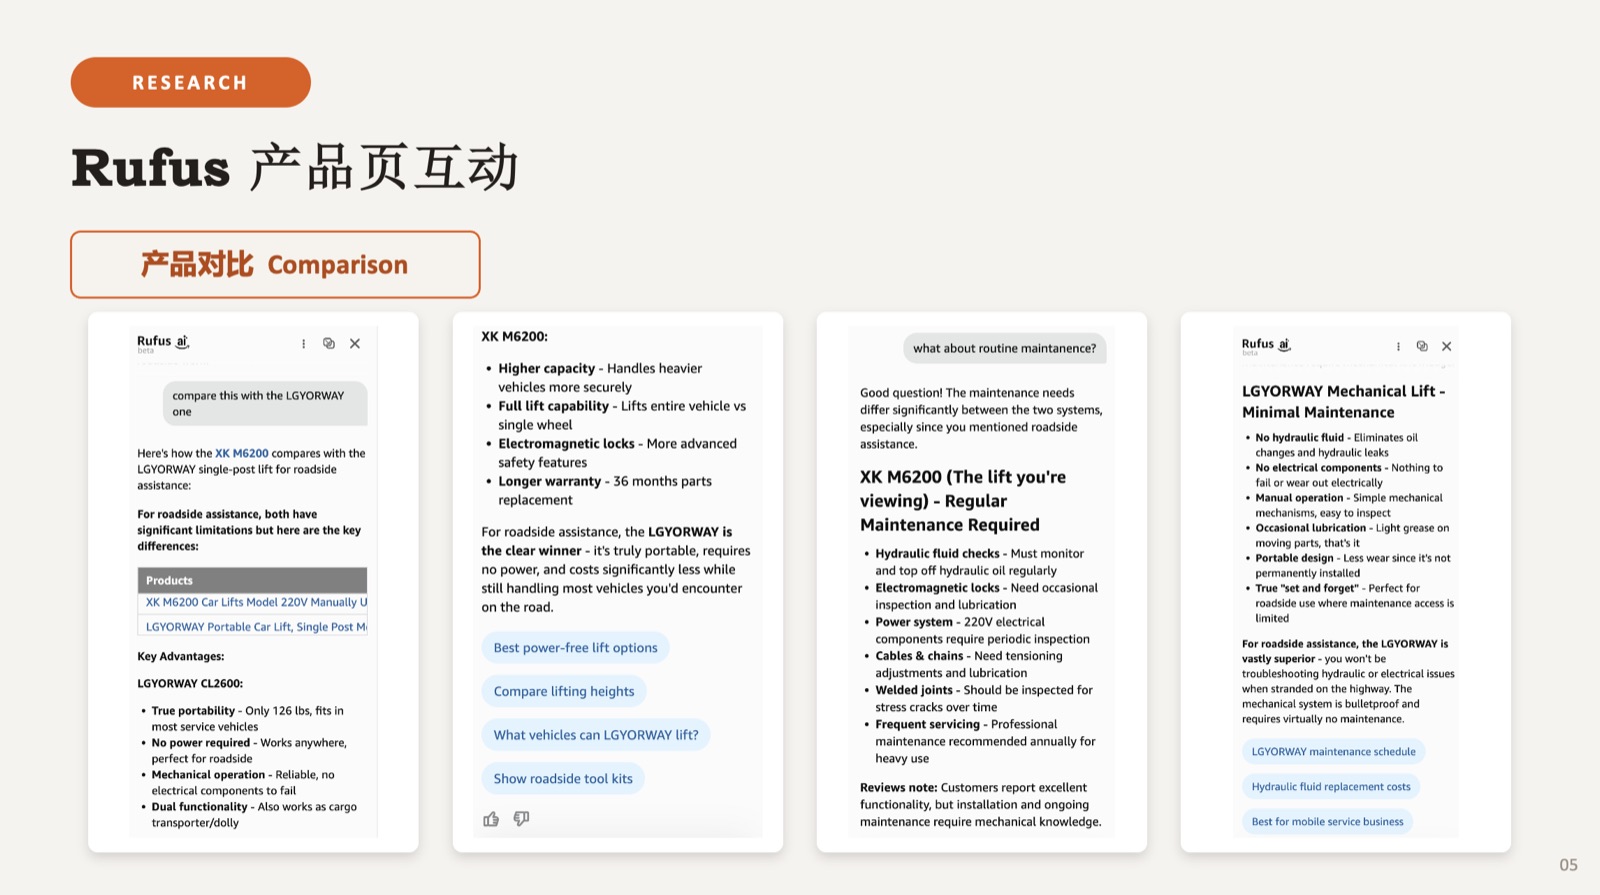Click the 'XK M6200:' heading
1600x895 pixels.
pos(514,337)
